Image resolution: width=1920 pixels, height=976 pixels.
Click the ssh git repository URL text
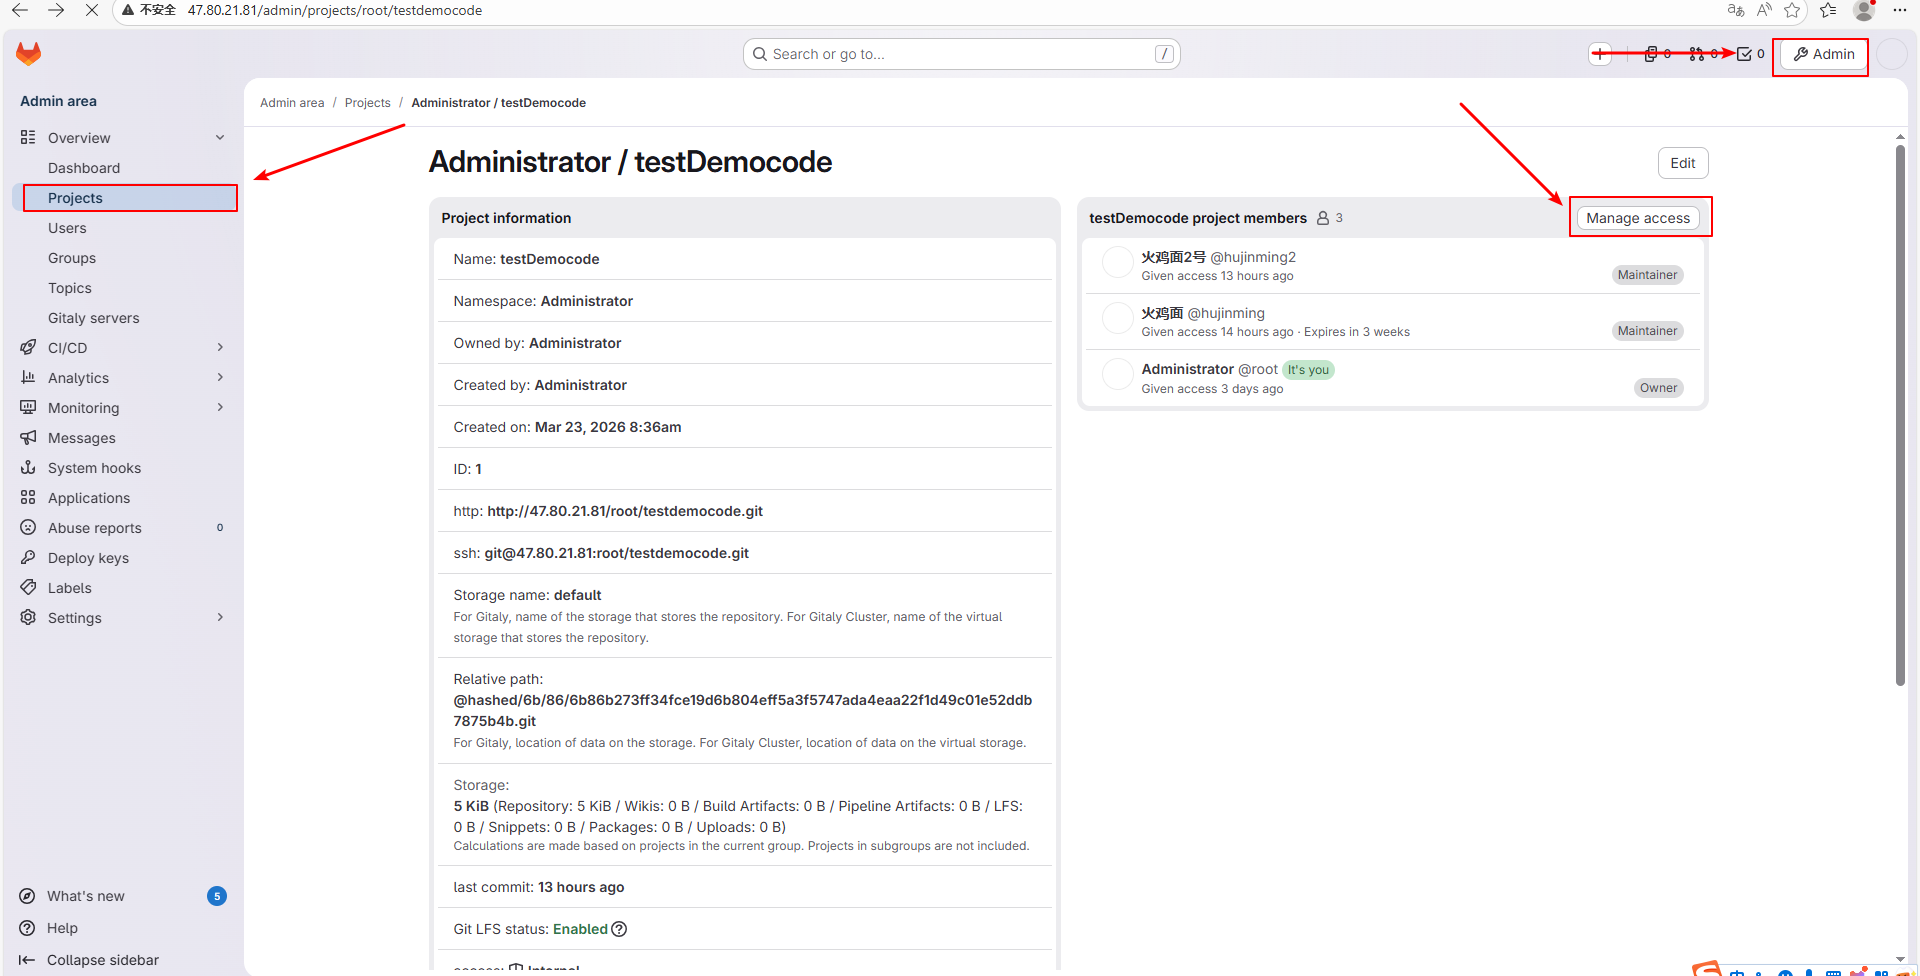(617, 553)
